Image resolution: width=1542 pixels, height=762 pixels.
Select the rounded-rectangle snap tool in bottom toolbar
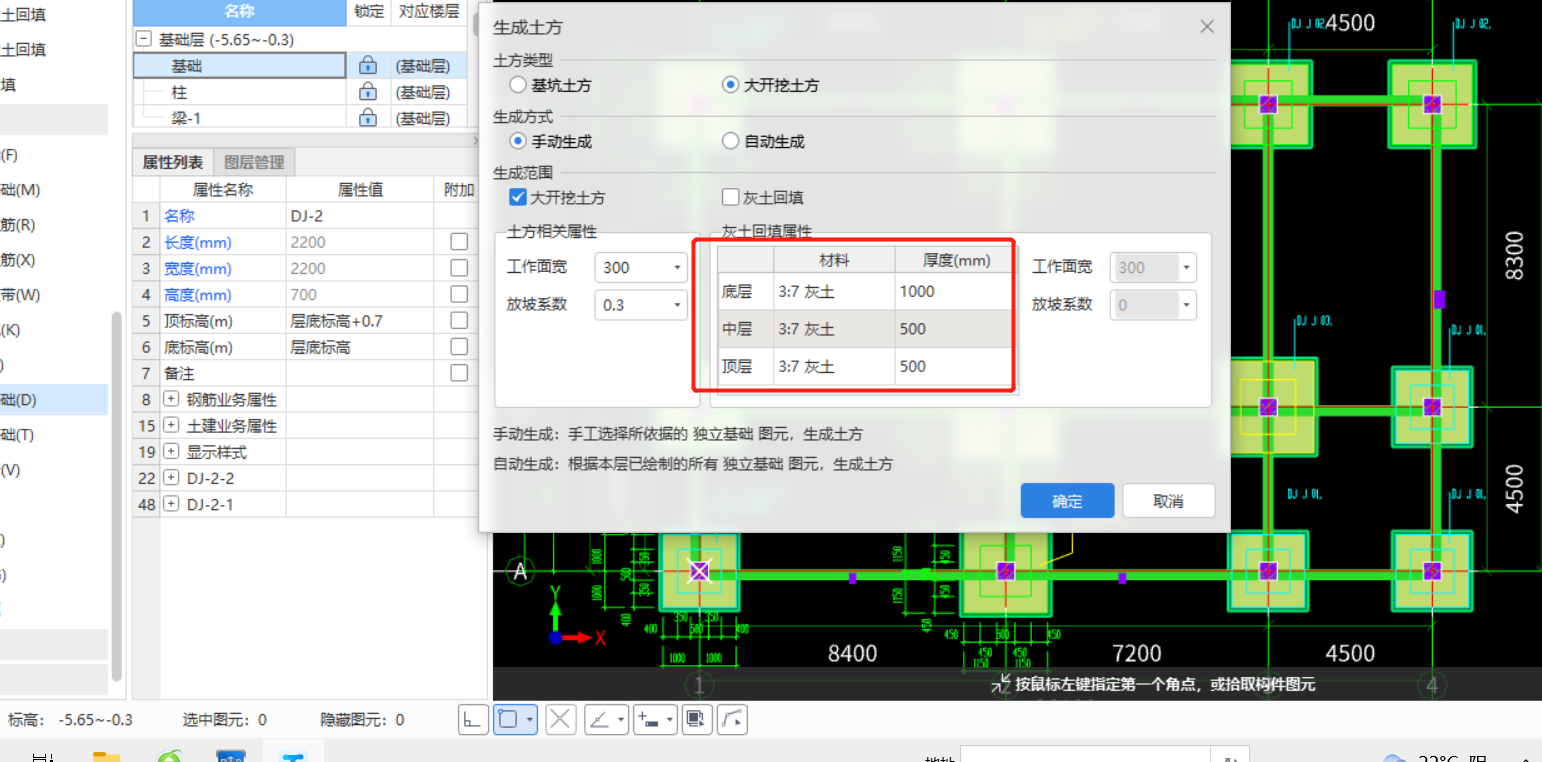point(508,719)
